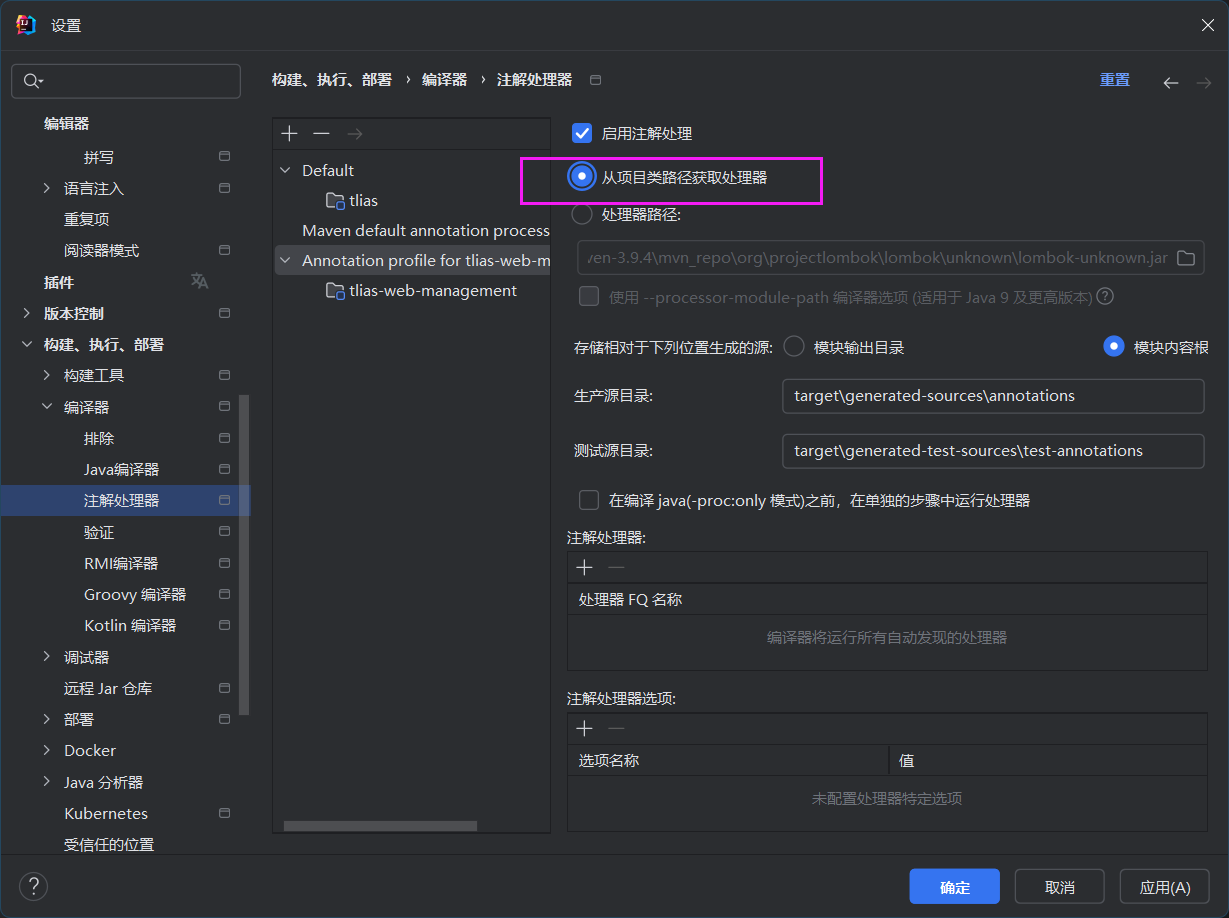Select the tlias-web-management module

pyautogui.click(x=432, y=291)
